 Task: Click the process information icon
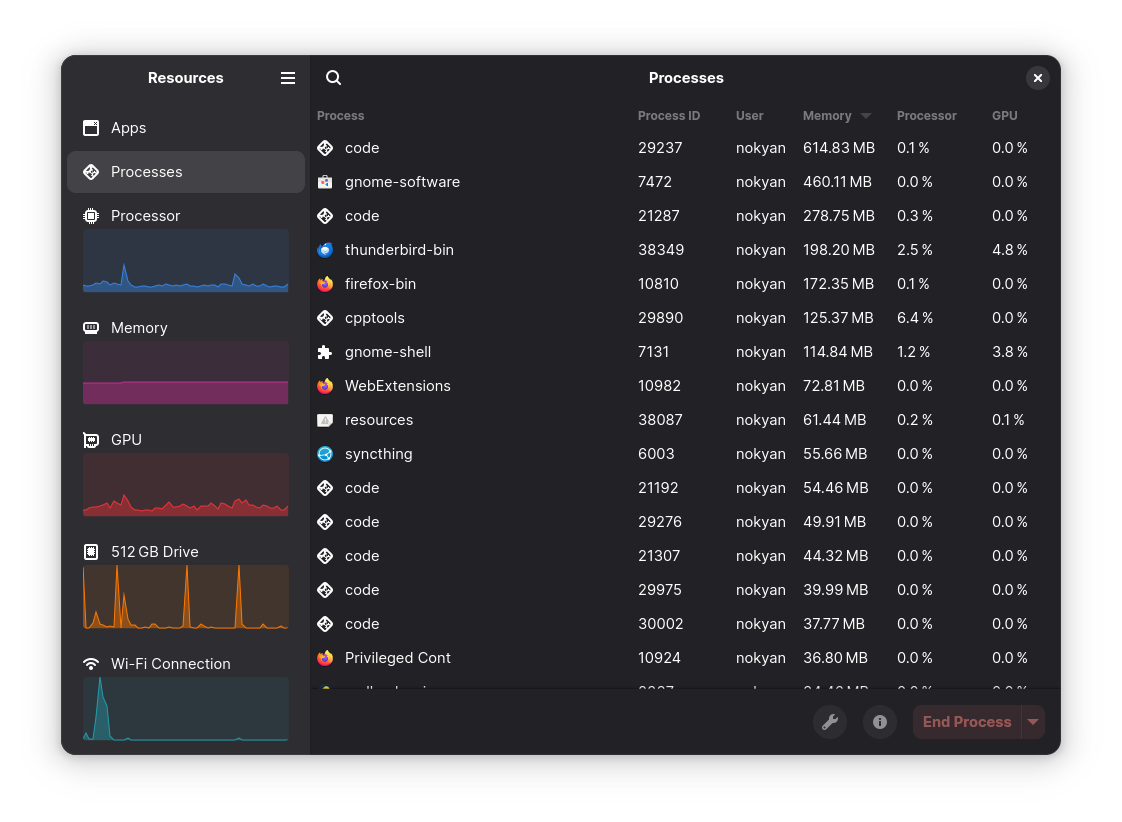[x=880, y=722]
